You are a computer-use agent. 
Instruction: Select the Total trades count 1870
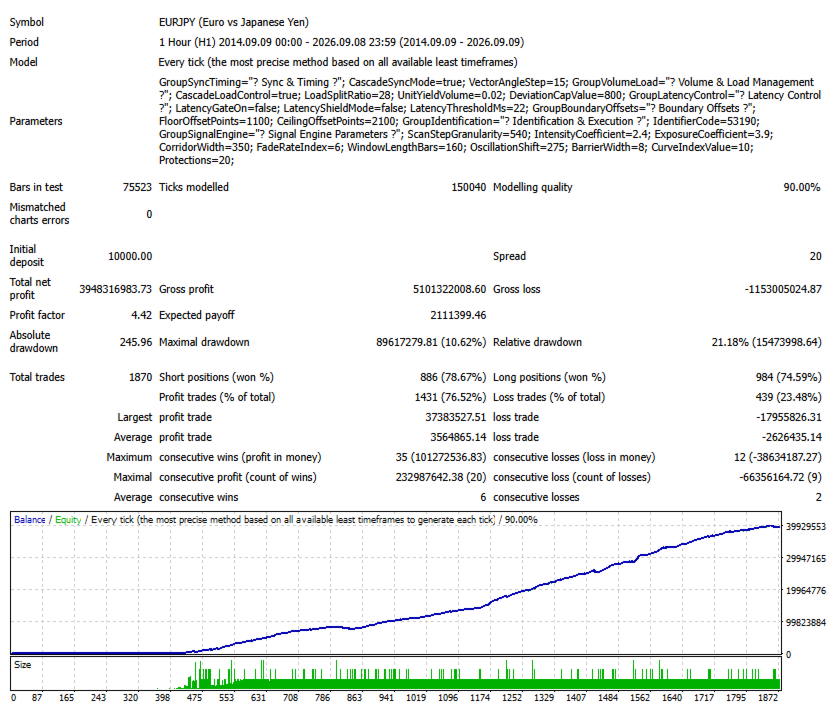coord(140,377)
